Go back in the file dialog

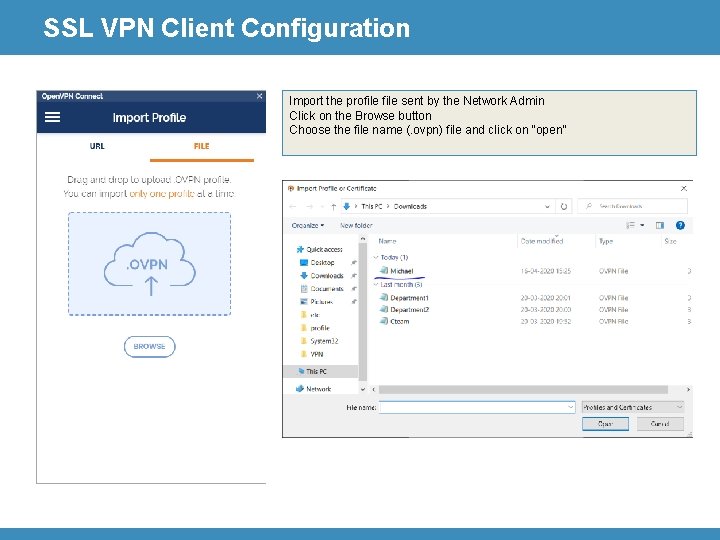pos(293,207)
